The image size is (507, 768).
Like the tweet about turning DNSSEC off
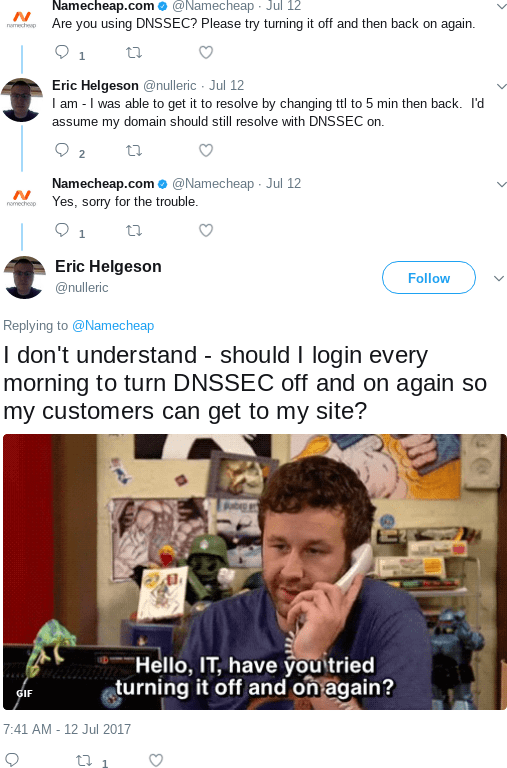pyautogui.click(x=206, y=52)
